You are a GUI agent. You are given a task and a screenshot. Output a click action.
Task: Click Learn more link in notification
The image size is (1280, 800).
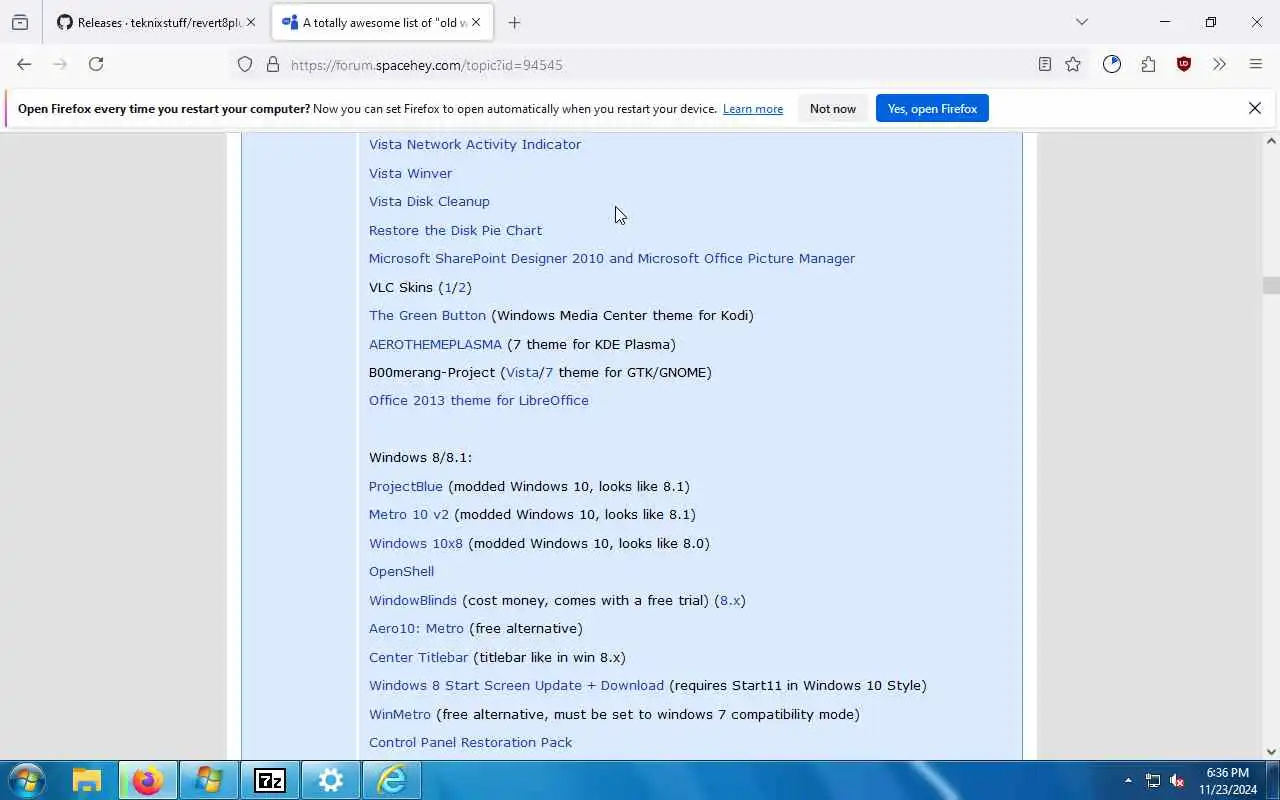point(753,109)
